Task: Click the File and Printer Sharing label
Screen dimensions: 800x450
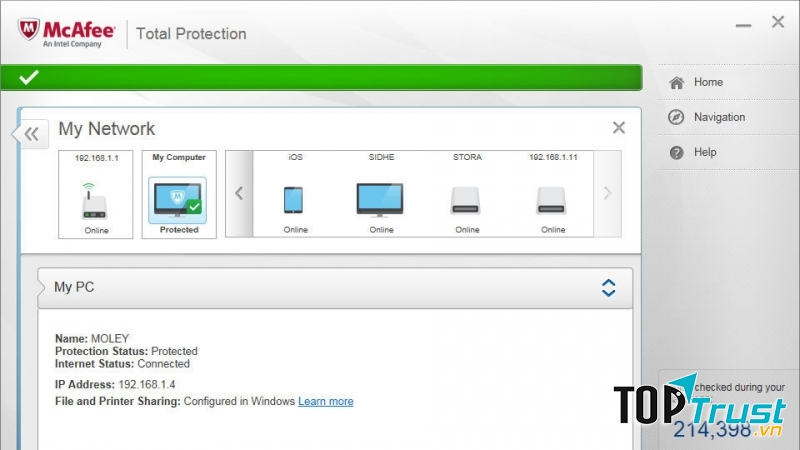Action: [x=118, y=402]
